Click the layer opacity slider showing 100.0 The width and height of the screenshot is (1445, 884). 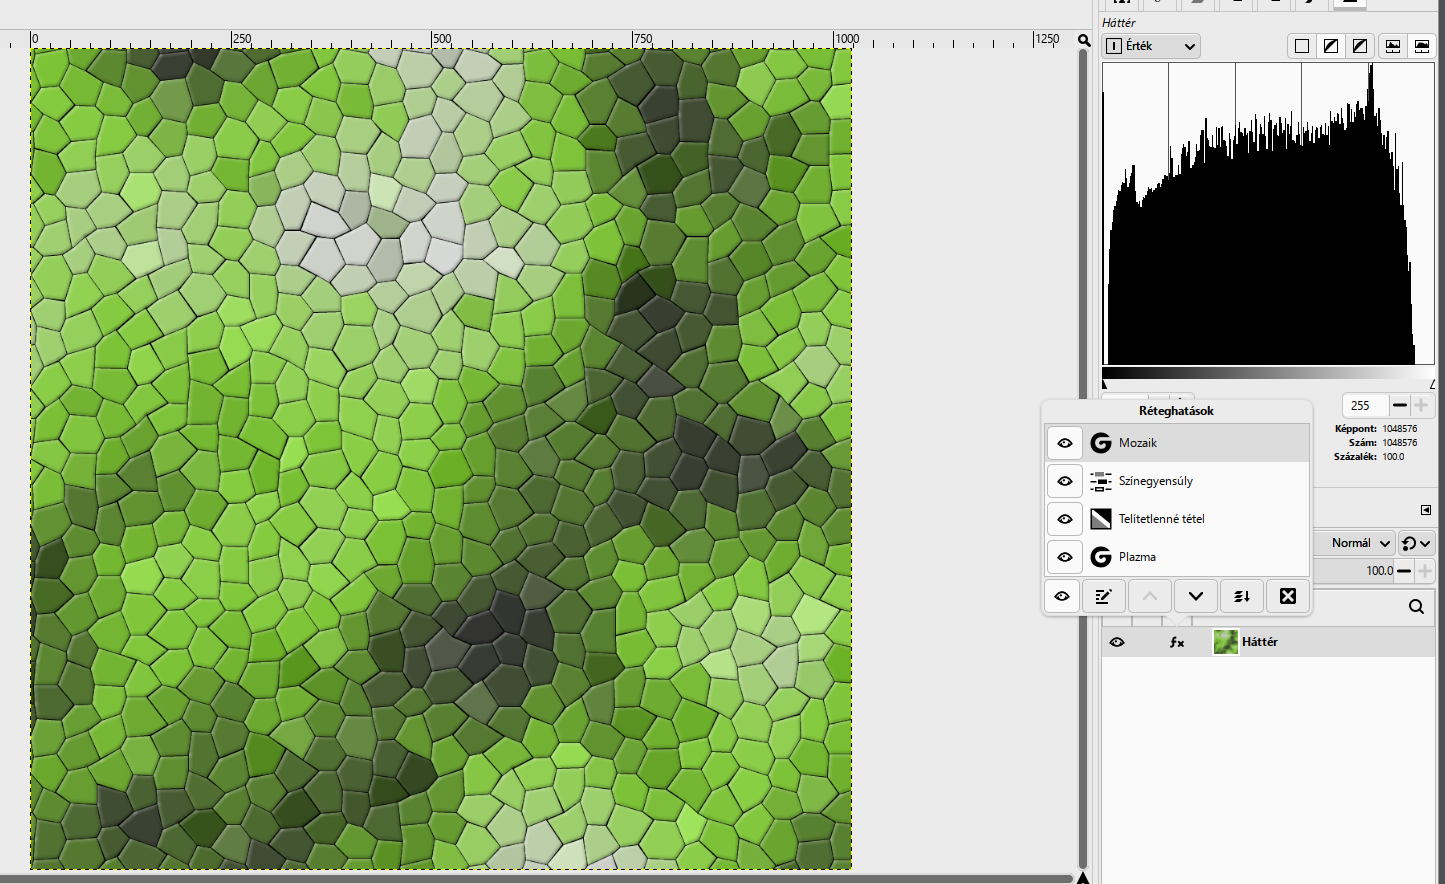coord(1353,571)
